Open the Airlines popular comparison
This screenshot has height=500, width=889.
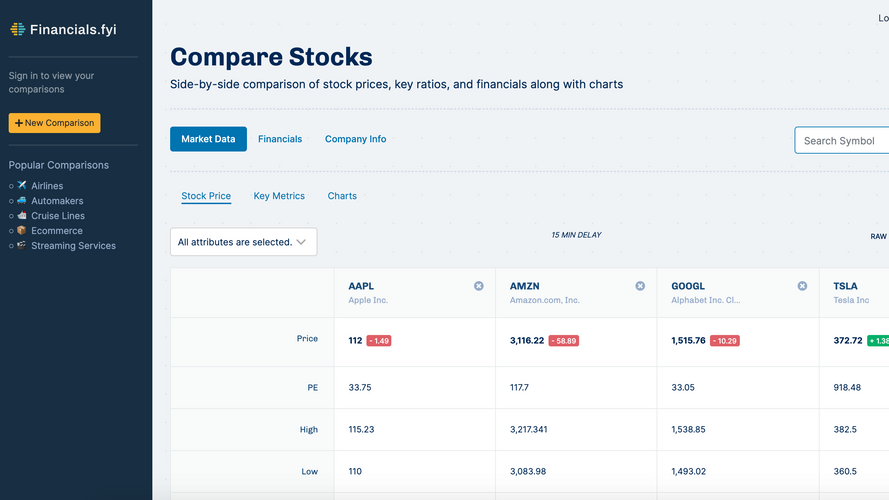pos(47,186)
